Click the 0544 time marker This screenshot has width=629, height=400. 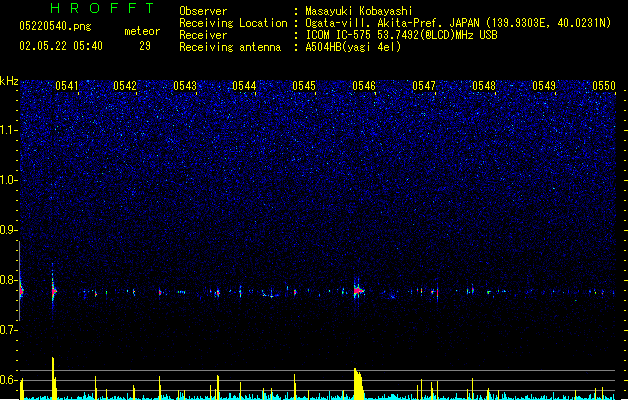tap(244, 86)
